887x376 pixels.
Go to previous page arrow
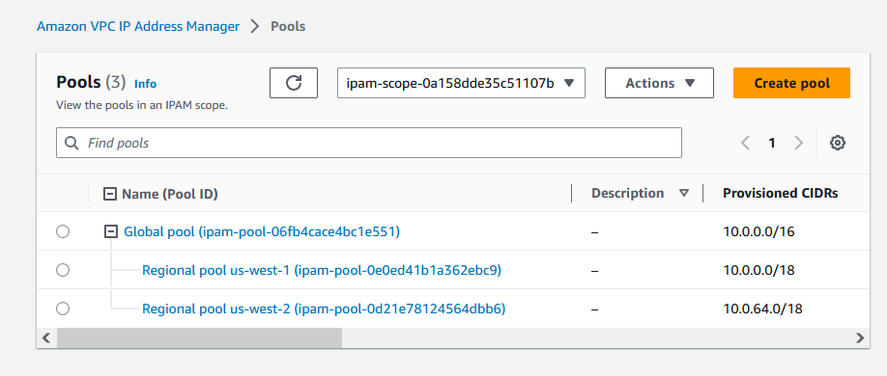745,143
